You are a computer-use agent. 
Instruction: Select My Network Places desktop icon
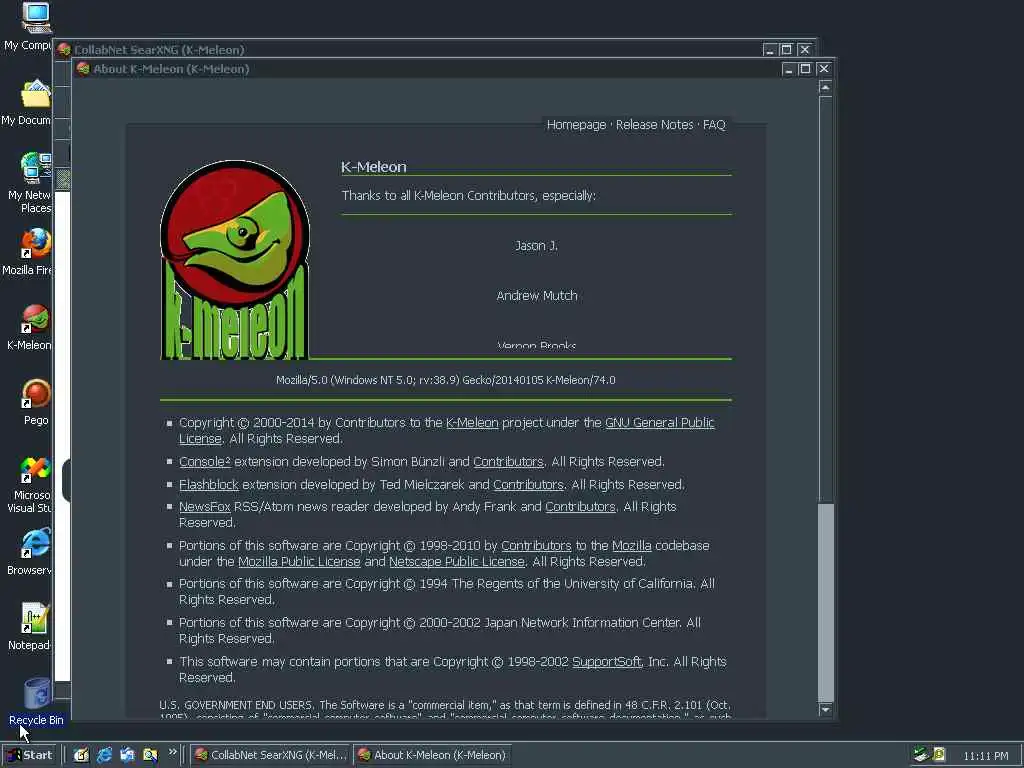[35, 168]
